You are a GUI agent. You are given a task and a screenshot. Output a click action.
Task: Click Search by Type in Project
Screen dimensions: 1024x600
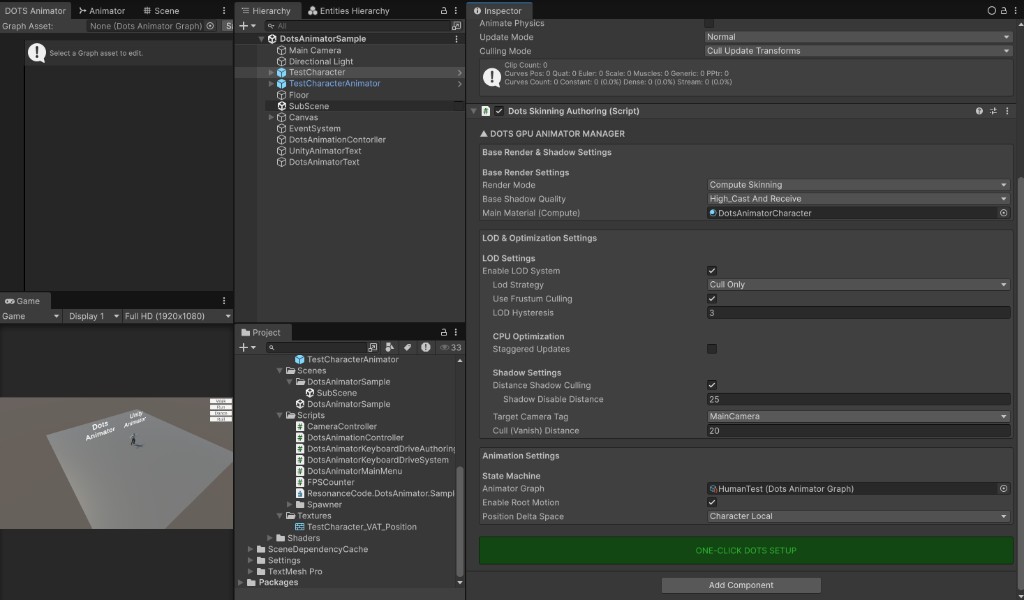coord(390,347)
